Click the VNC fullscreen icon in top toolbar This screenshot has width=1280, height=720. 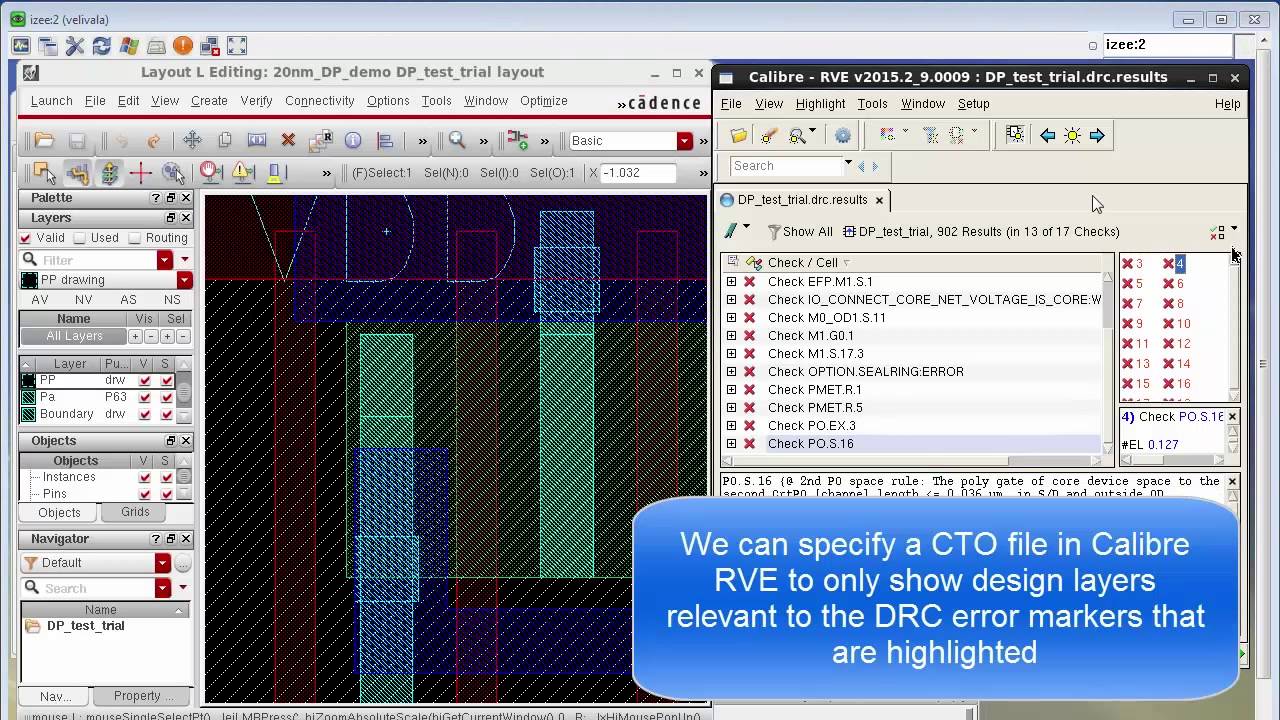236,46
